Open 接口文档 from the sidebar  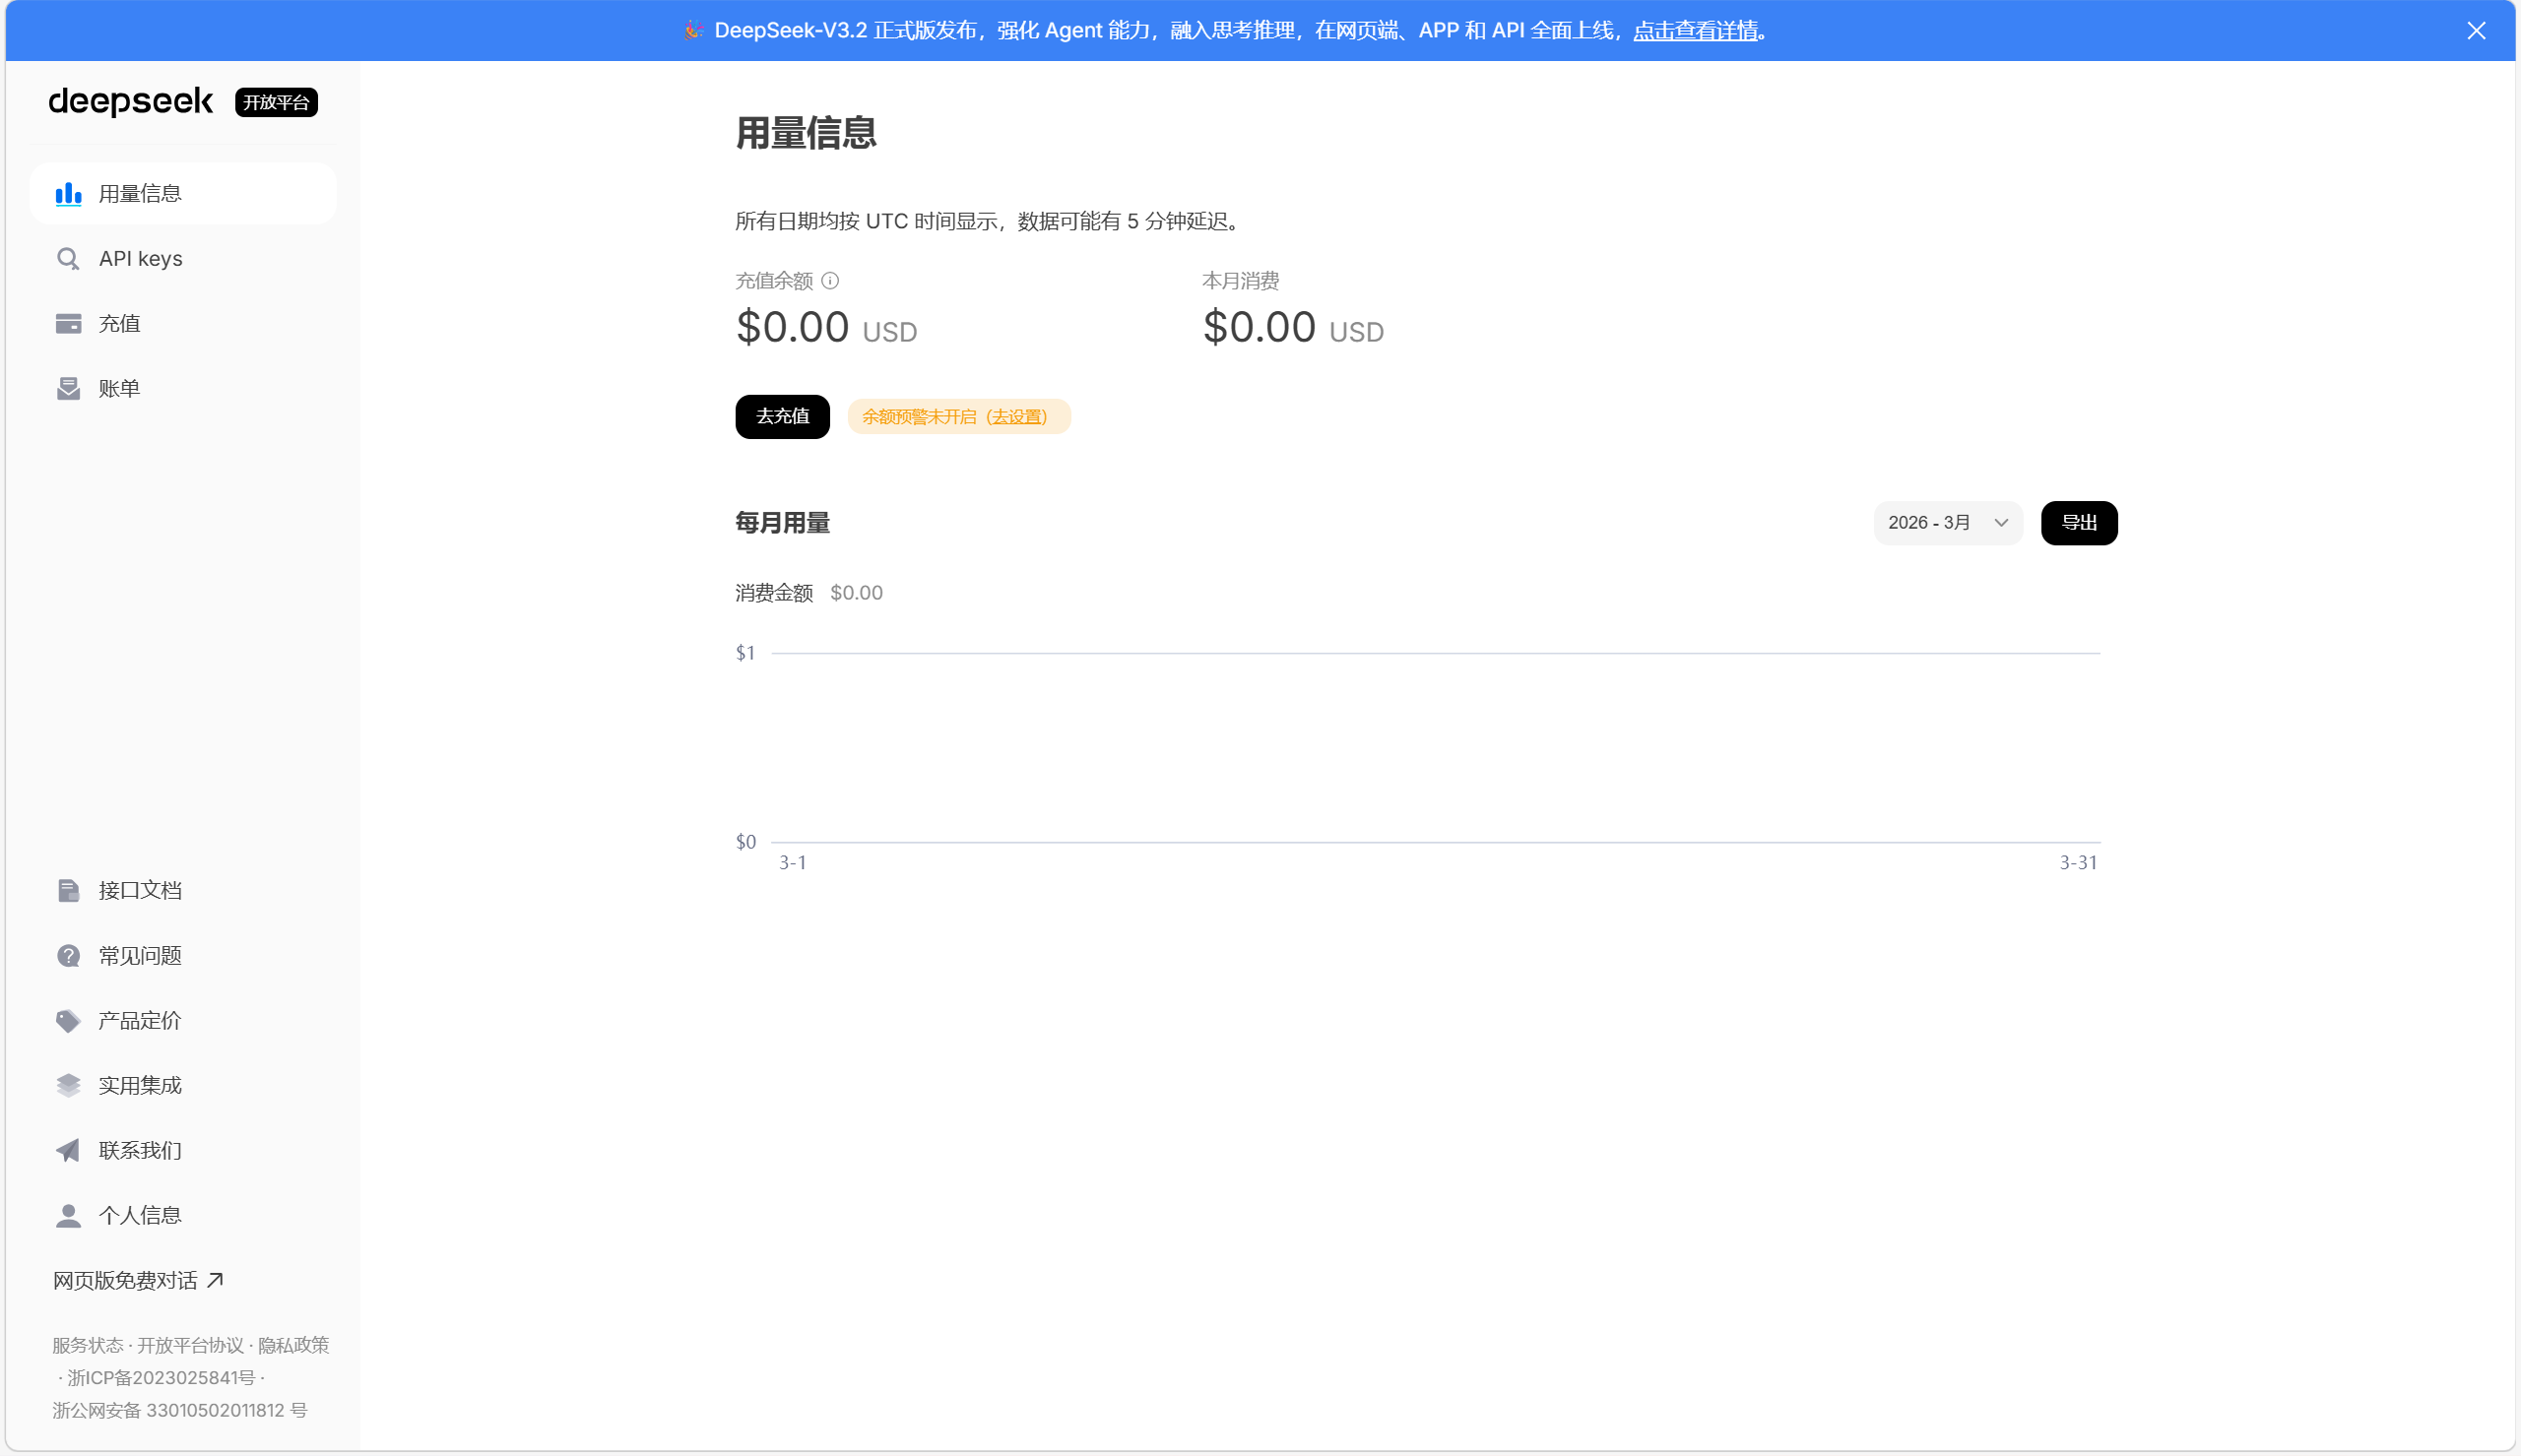(x=183, y=891)
